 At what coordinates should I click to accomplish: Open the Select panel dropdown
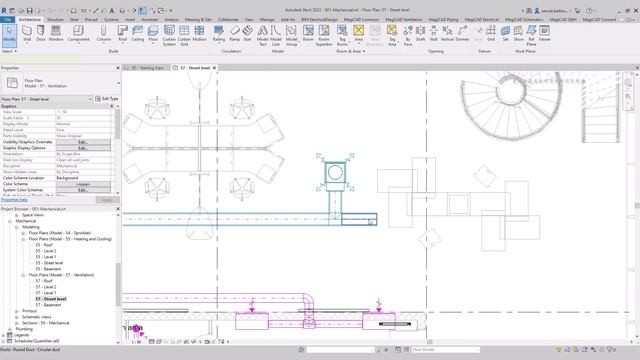pyautogui.click(x=9, y=51)
